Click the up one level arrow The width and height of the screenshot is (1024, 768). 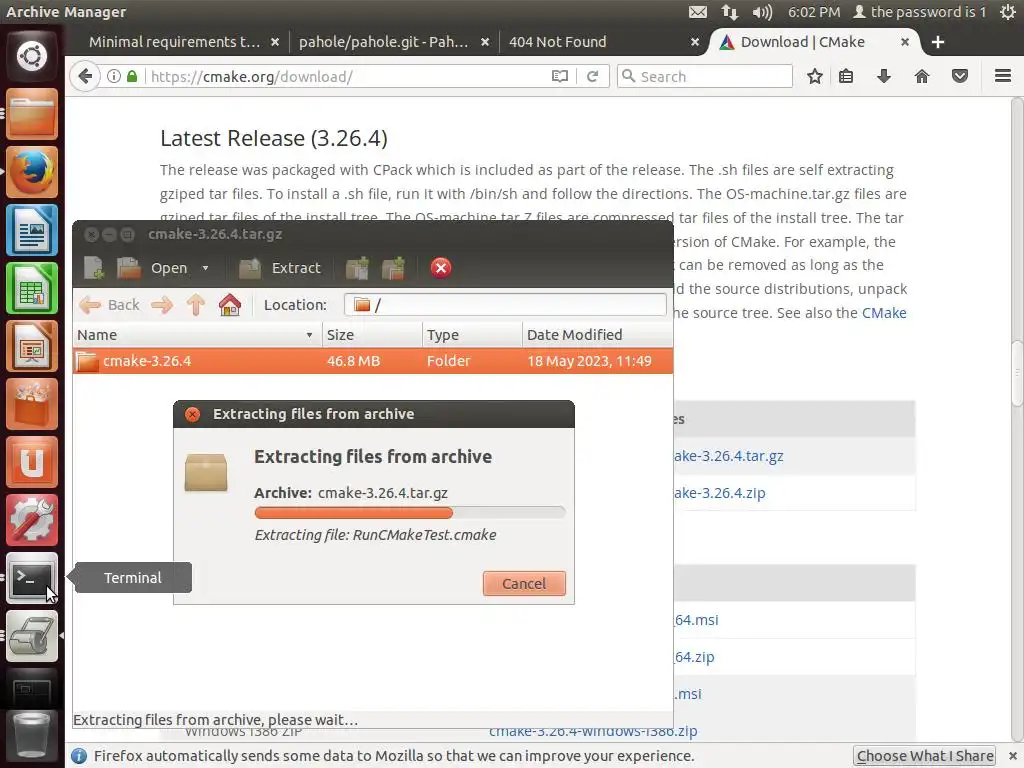[196, 305]
